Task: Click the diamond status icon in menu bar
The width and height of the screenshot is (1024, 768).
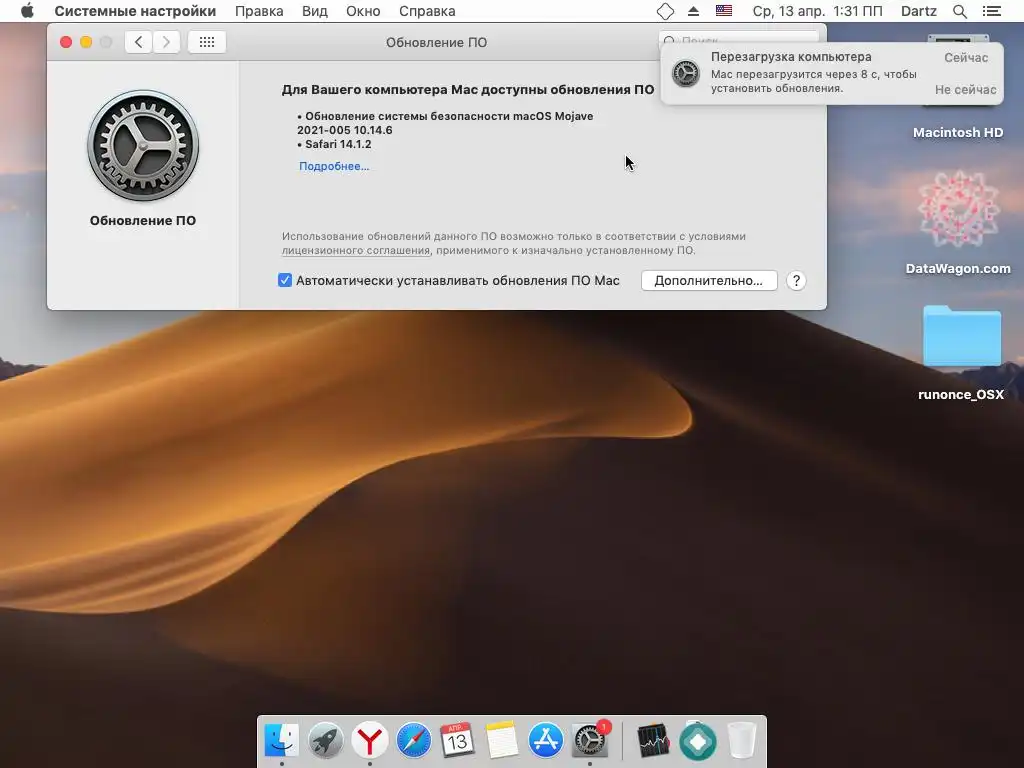Action: 665,11
